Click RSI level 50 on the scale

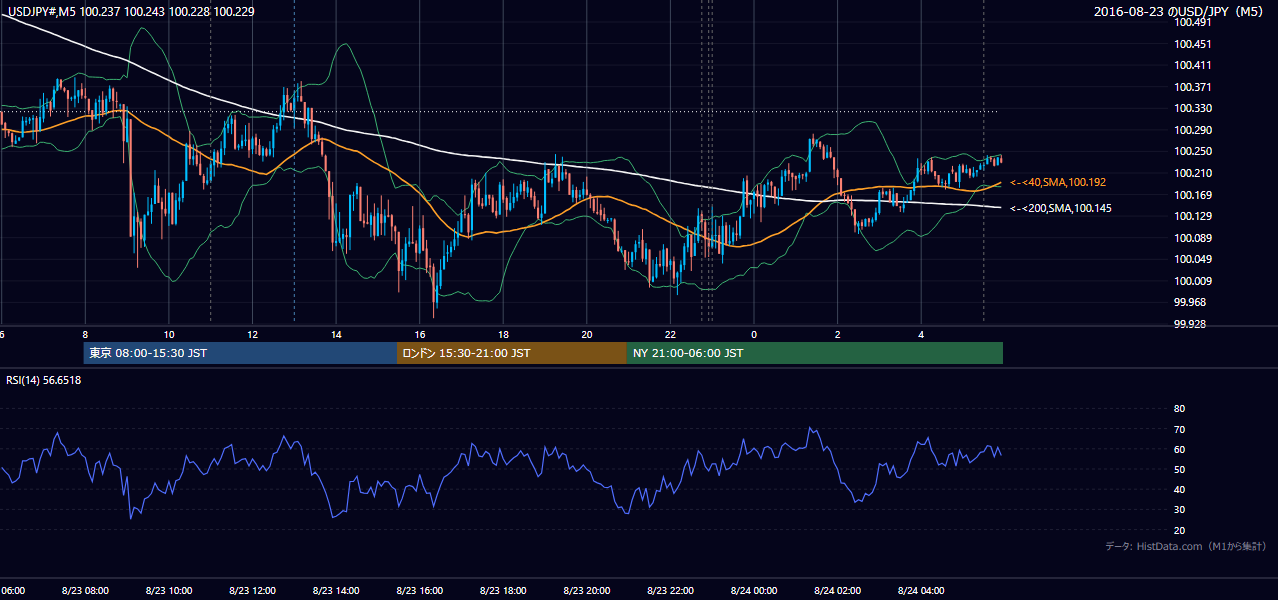pos(1179,469)
